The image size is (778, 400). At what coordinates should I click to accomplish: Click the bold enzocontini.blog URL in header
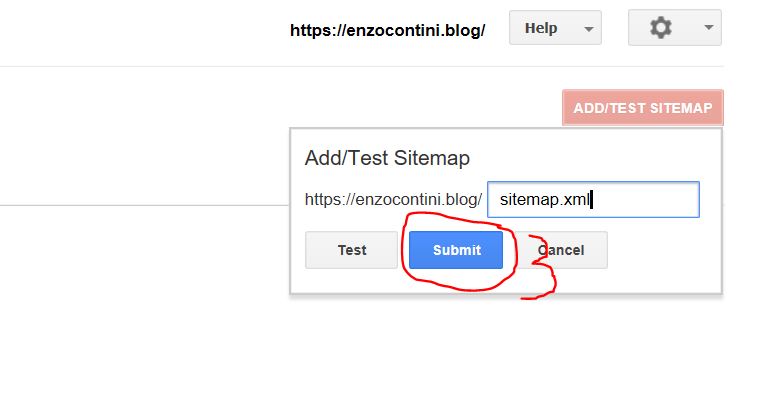(x=387, y=30)
